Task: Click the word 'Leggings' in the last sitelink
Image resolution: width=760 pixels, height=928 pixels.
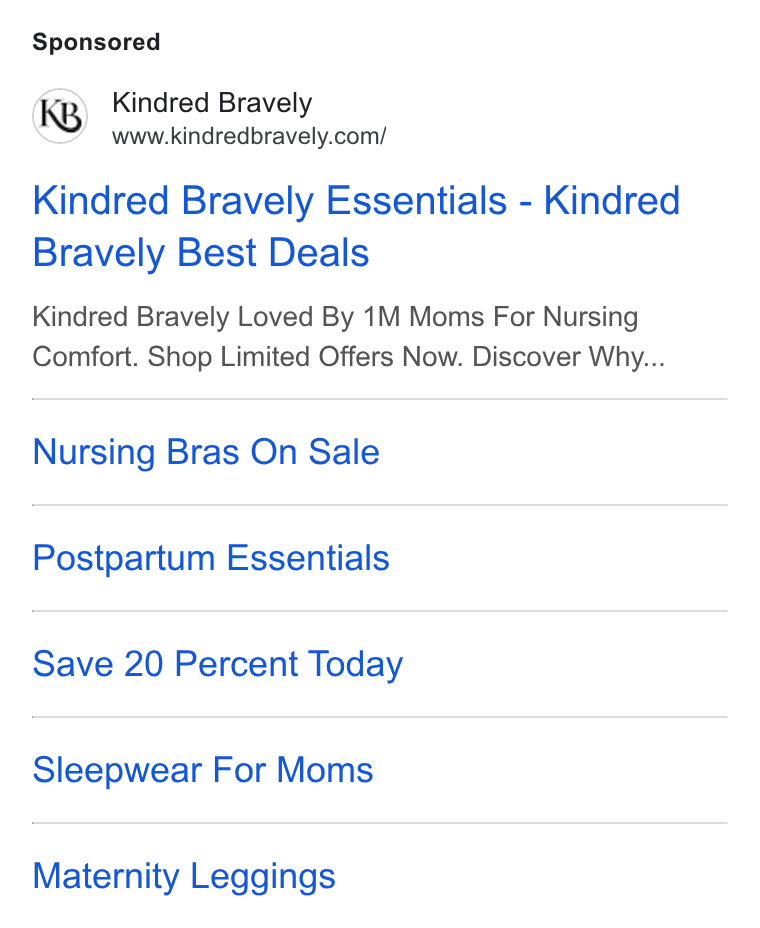Action: (263, 877)
